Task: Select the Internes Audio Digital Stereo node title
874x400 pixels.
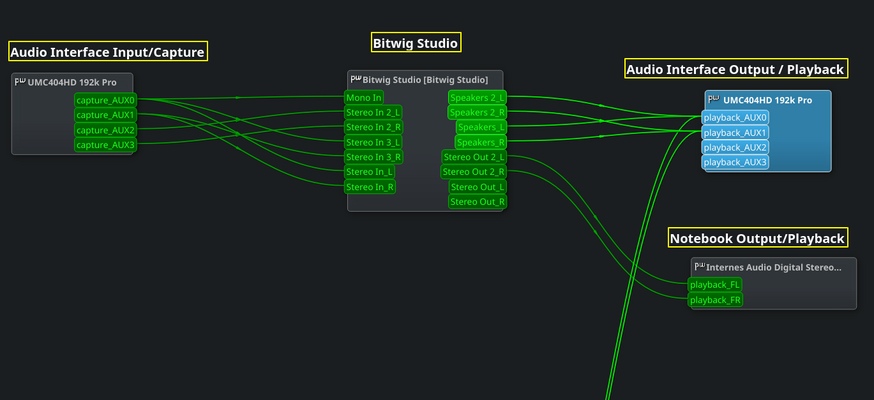Action: coord(774,267)
